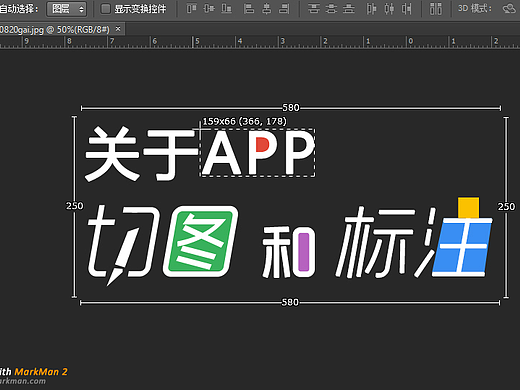Click the align horizontal centers icon

click(x=266, y=9)
